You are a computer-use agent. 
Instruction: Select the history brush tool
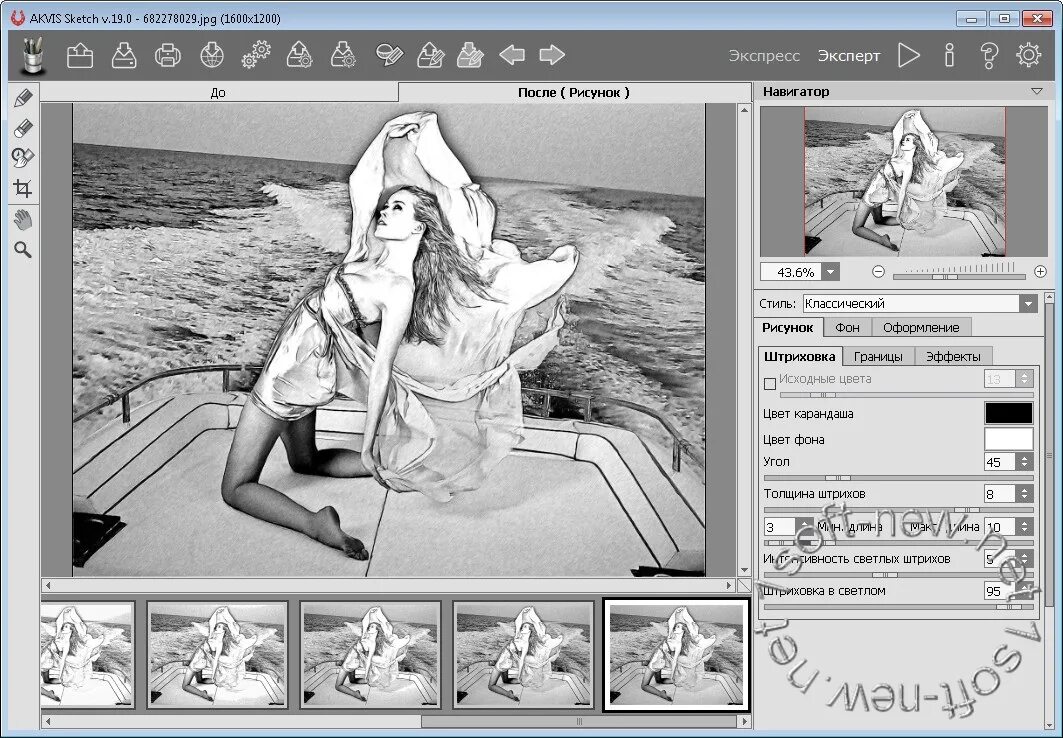(x=23, y=158)
